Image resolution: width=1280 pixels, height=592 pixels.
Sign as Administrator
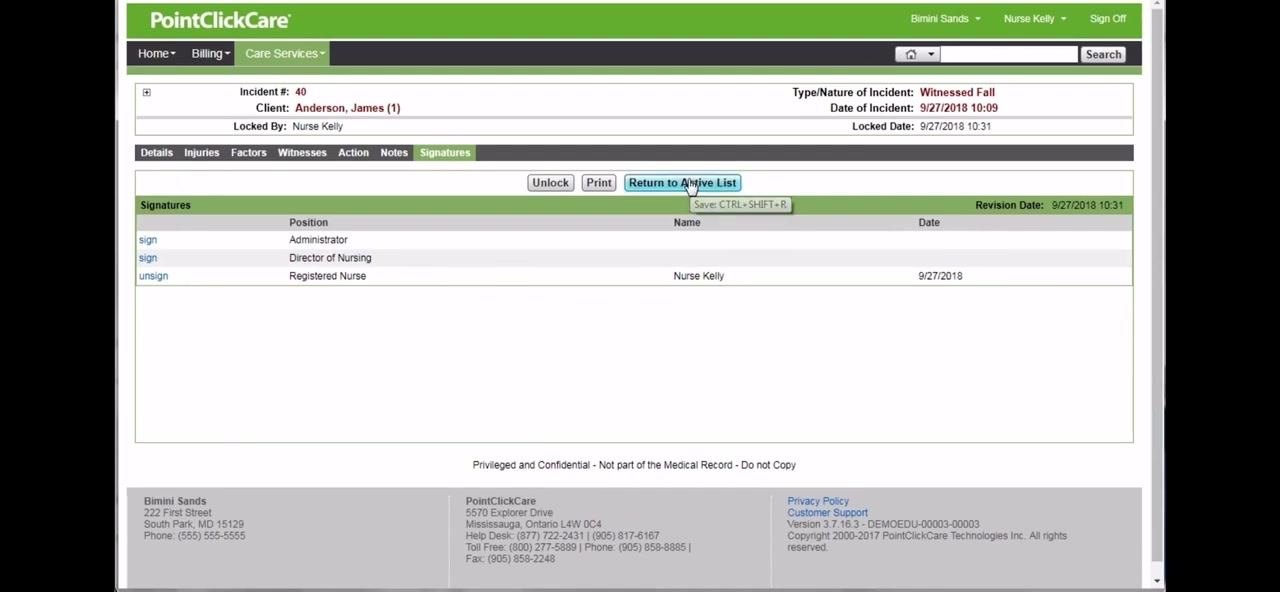pos(148,240)
